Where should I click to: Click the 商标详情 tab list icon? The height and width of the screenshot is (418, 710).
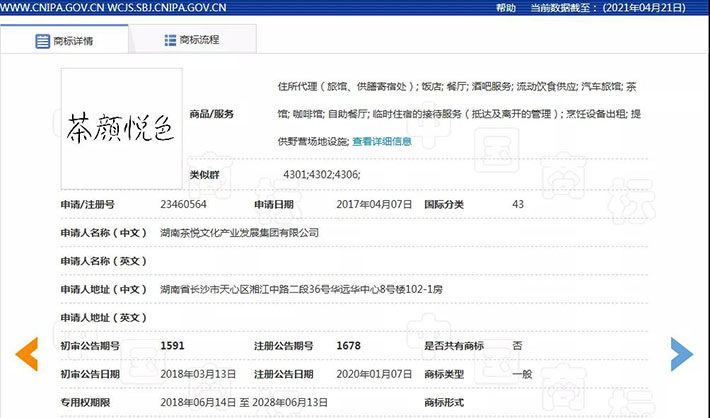pyautogui.click(x=43, y=41)
